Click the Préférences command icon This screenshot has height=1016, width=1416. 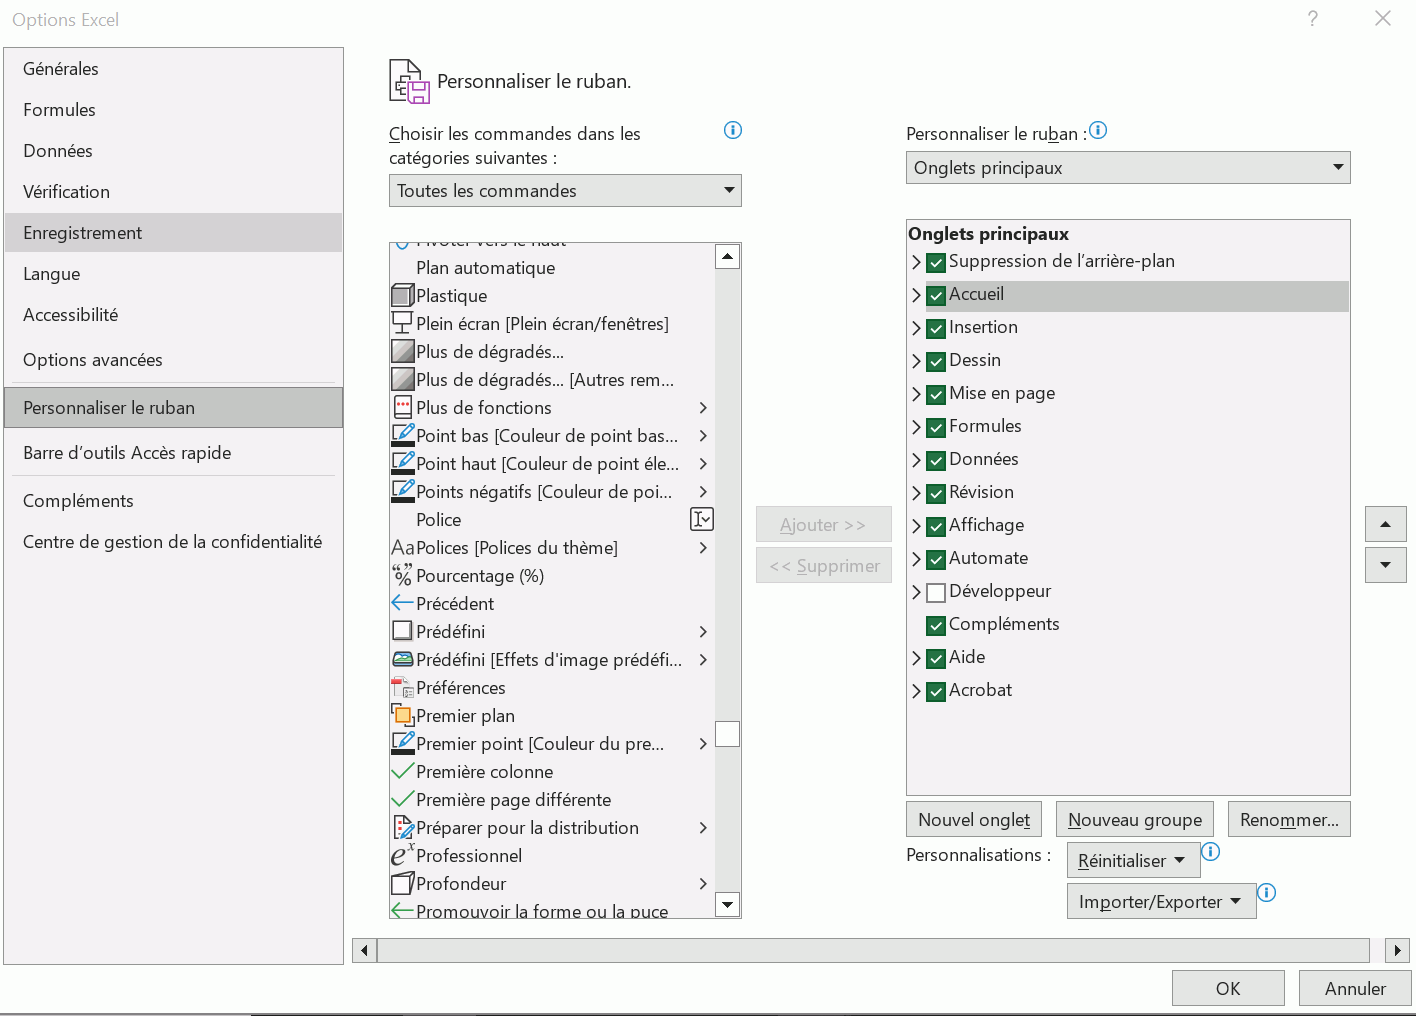[x=402, y=687]
